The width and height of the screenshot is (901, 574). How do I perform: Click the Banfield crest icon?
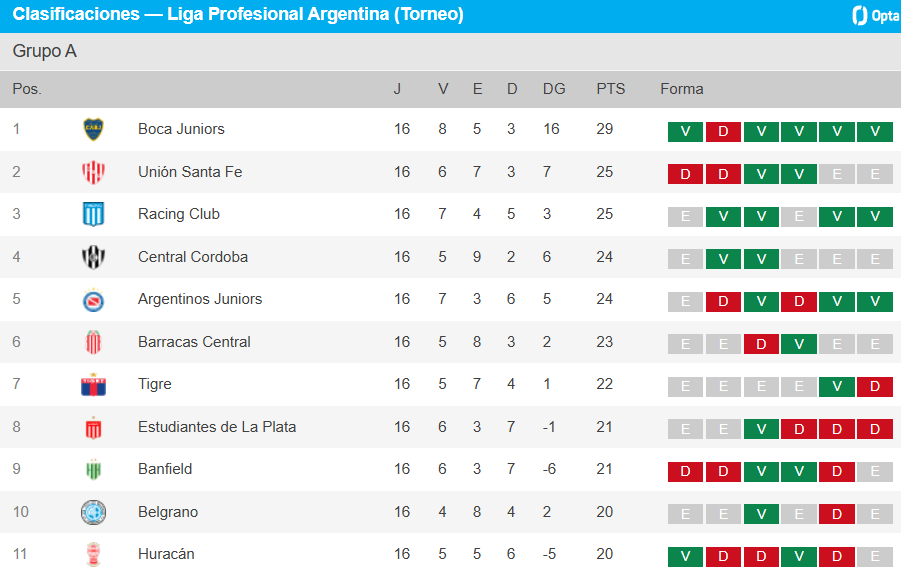[93, 469]
